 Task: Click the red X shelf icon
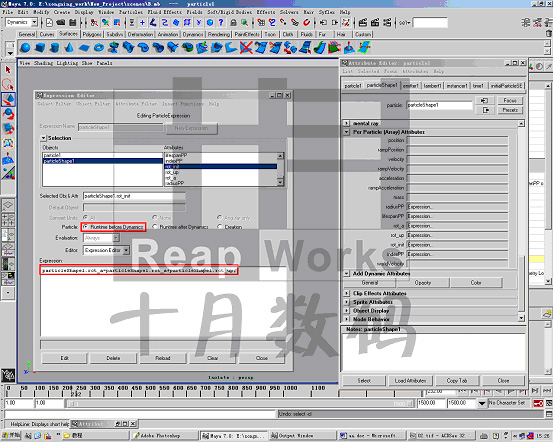coord(246,47)
